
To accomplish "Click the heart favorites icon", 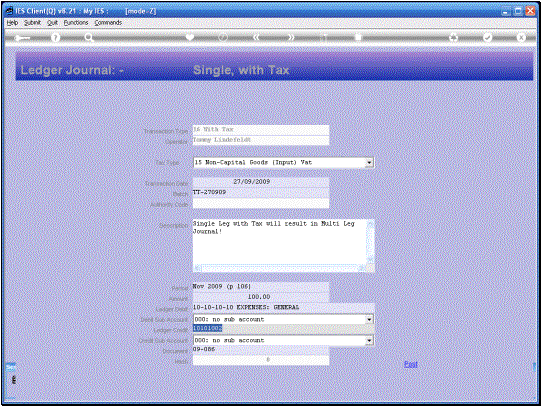I will click(x=190, y=37).
